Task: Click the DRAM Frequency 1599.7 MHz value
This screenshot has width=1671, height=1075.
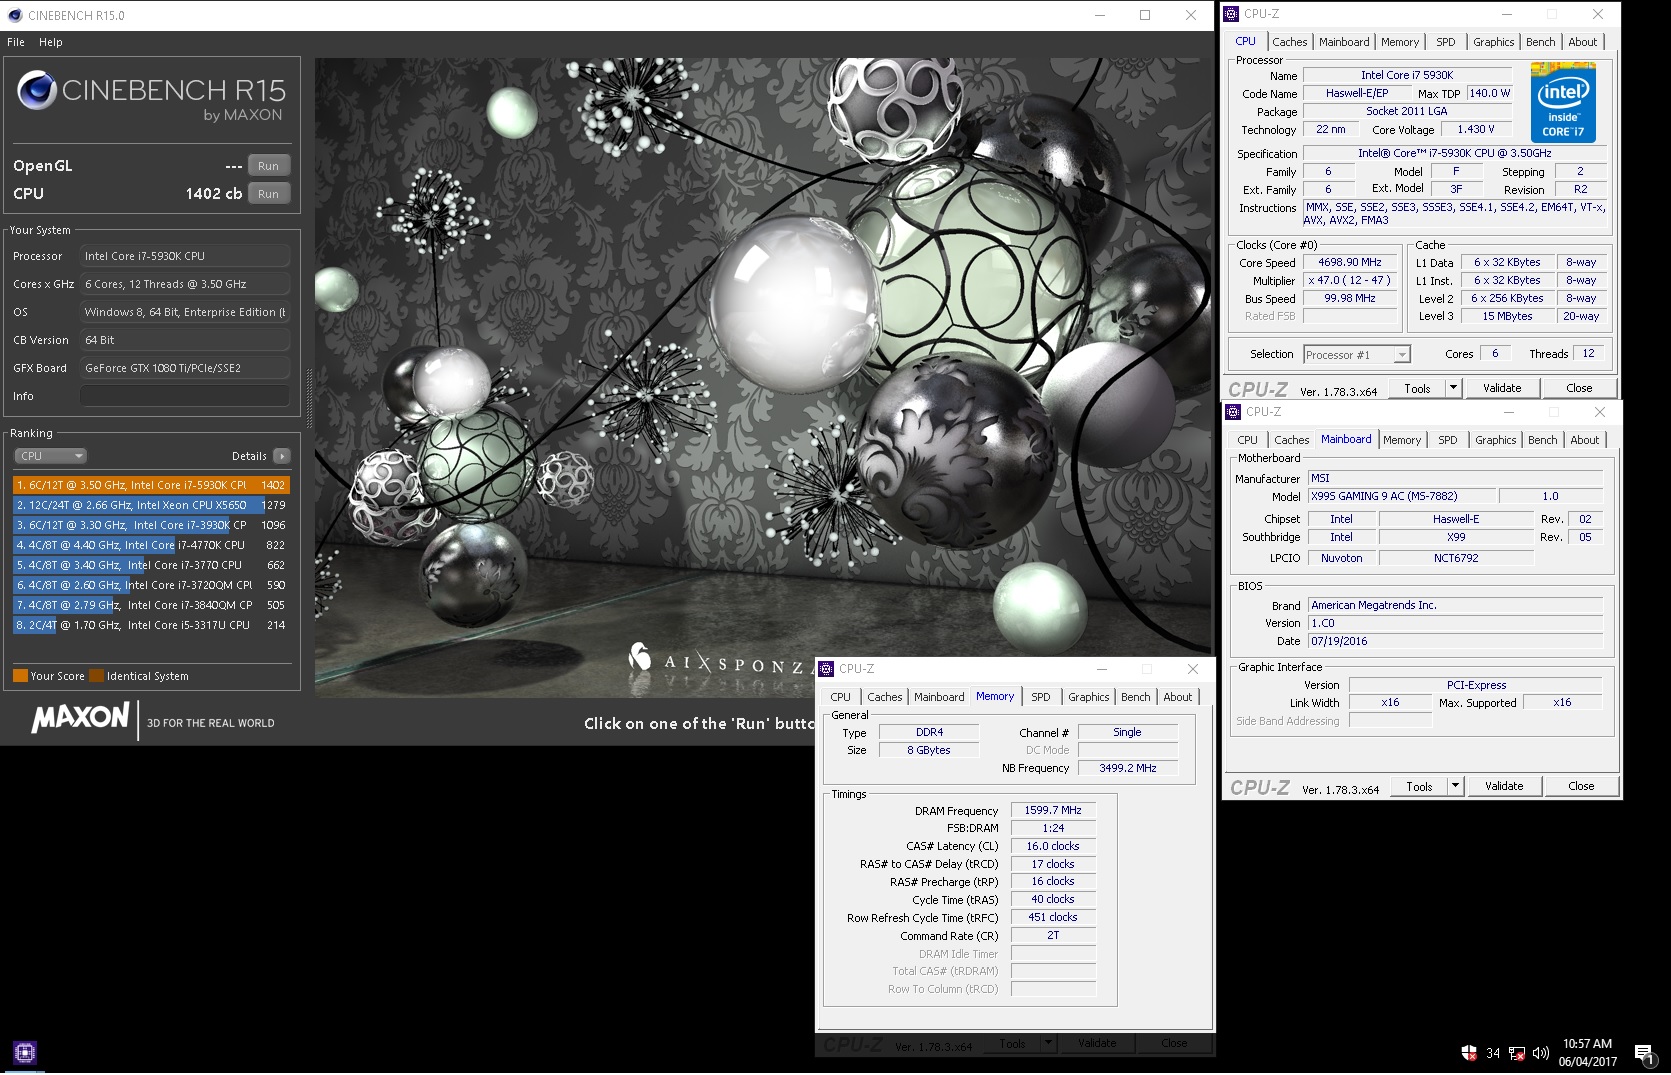Action: (x=1053, y=811)
